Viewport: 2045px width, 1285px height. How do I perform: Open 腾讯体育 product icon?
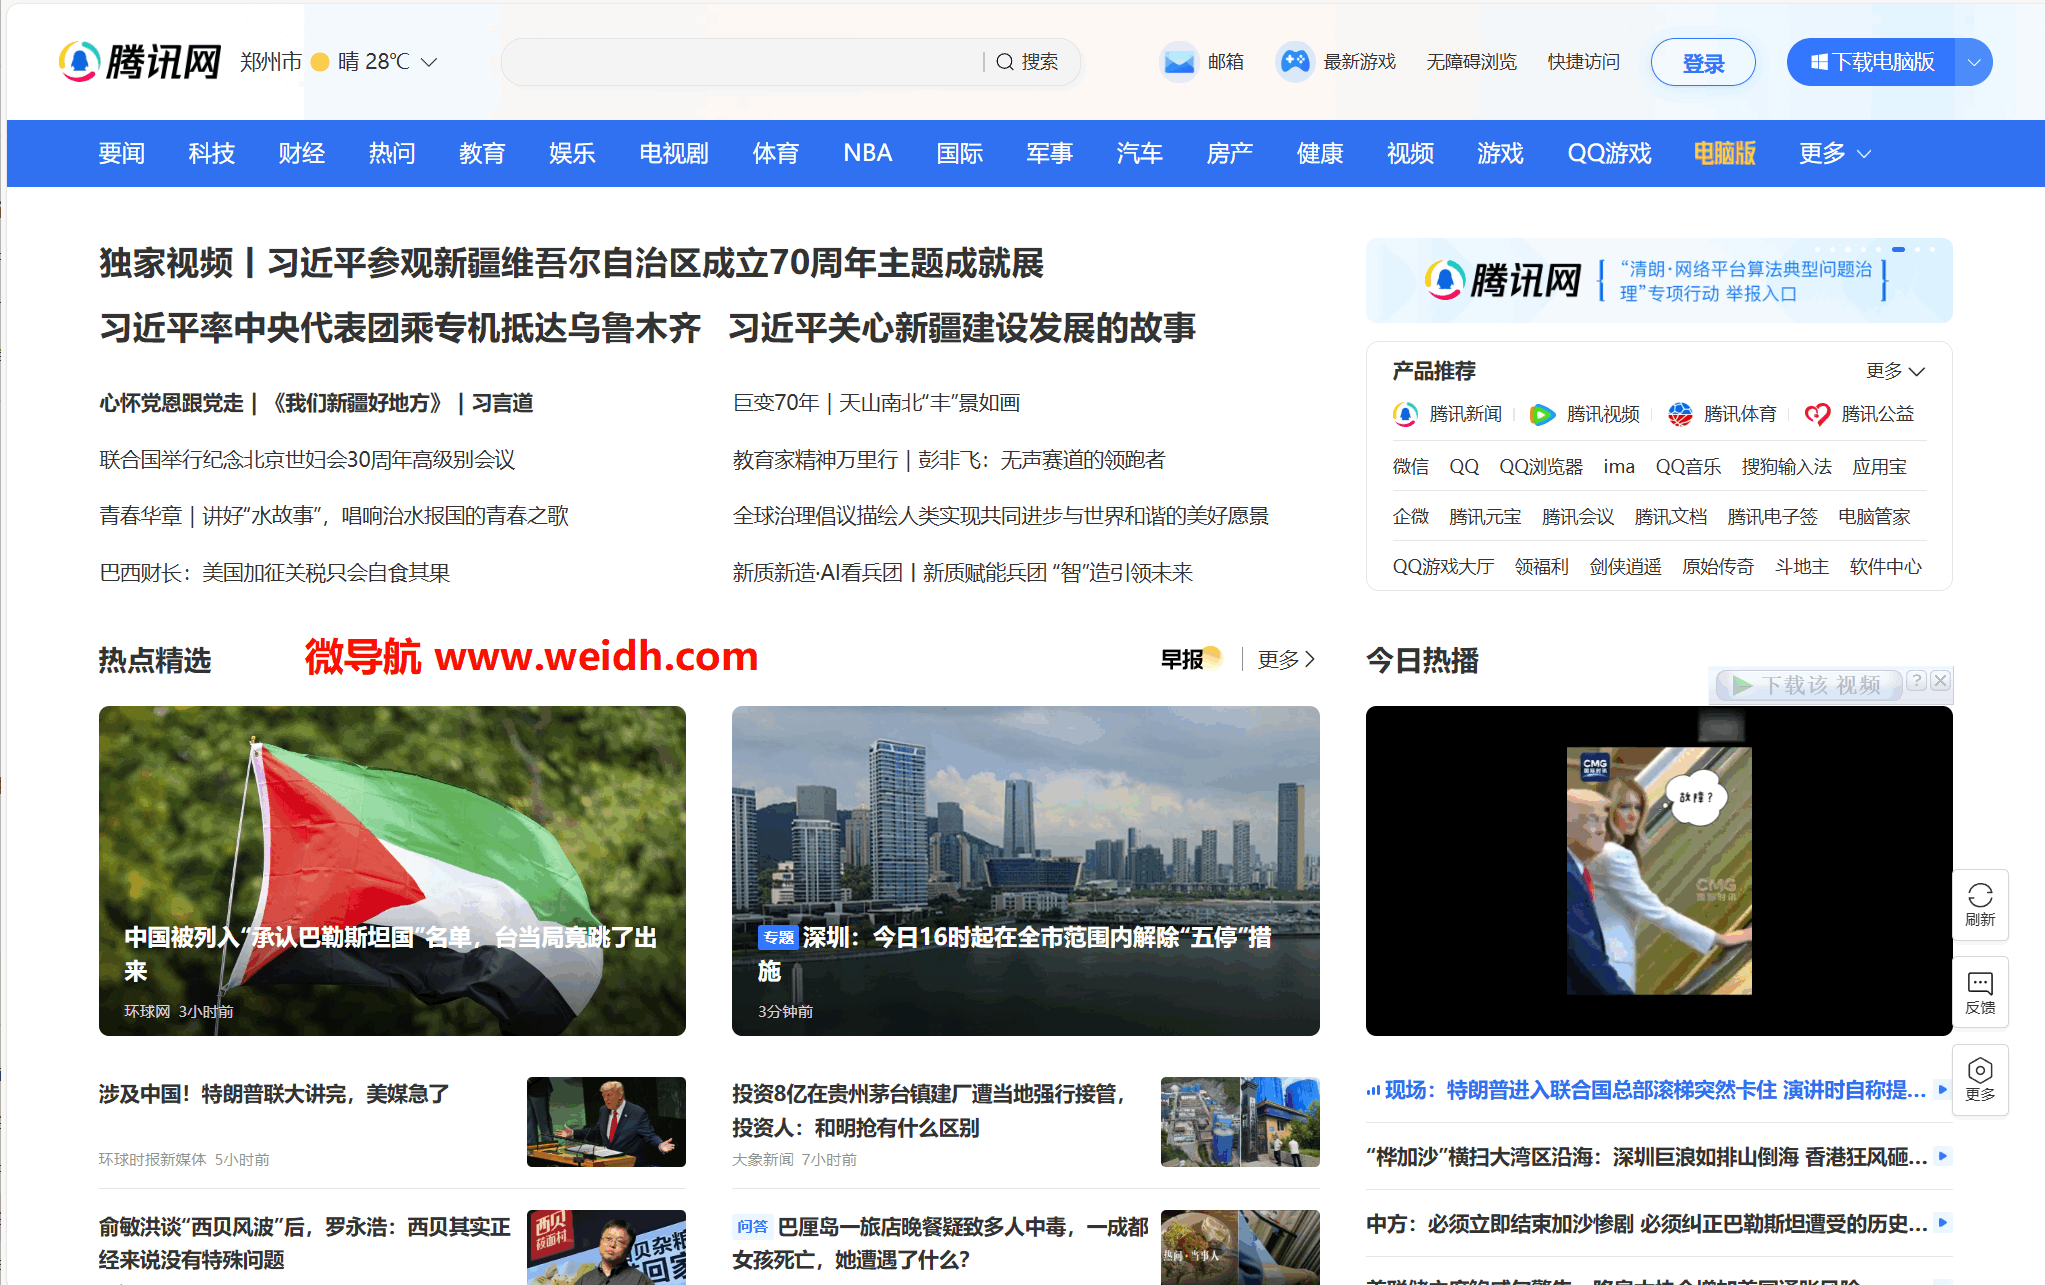1680,414
